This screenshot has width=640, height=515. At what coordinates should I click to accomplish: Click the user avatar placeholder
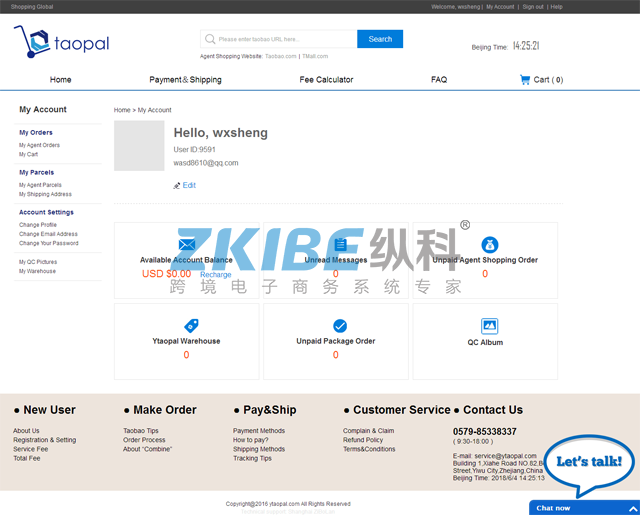(139, 146)
